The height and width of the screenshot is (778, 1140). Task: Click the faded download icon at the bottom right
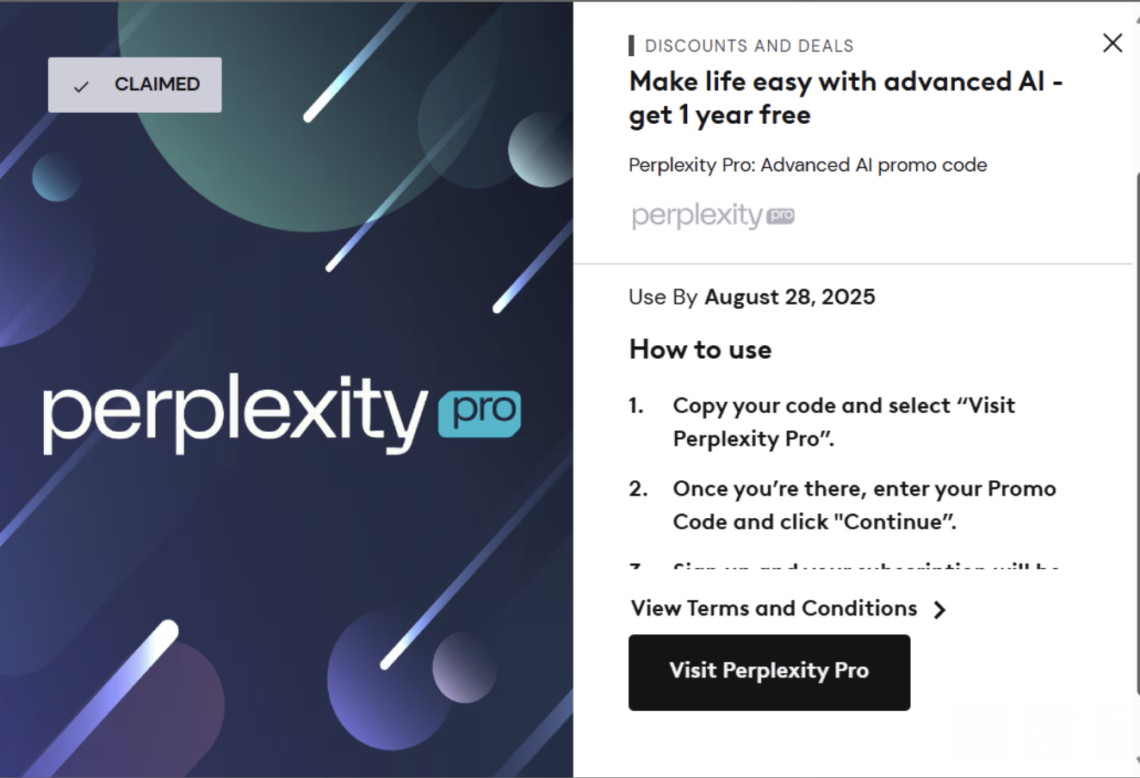pos(980,733)
